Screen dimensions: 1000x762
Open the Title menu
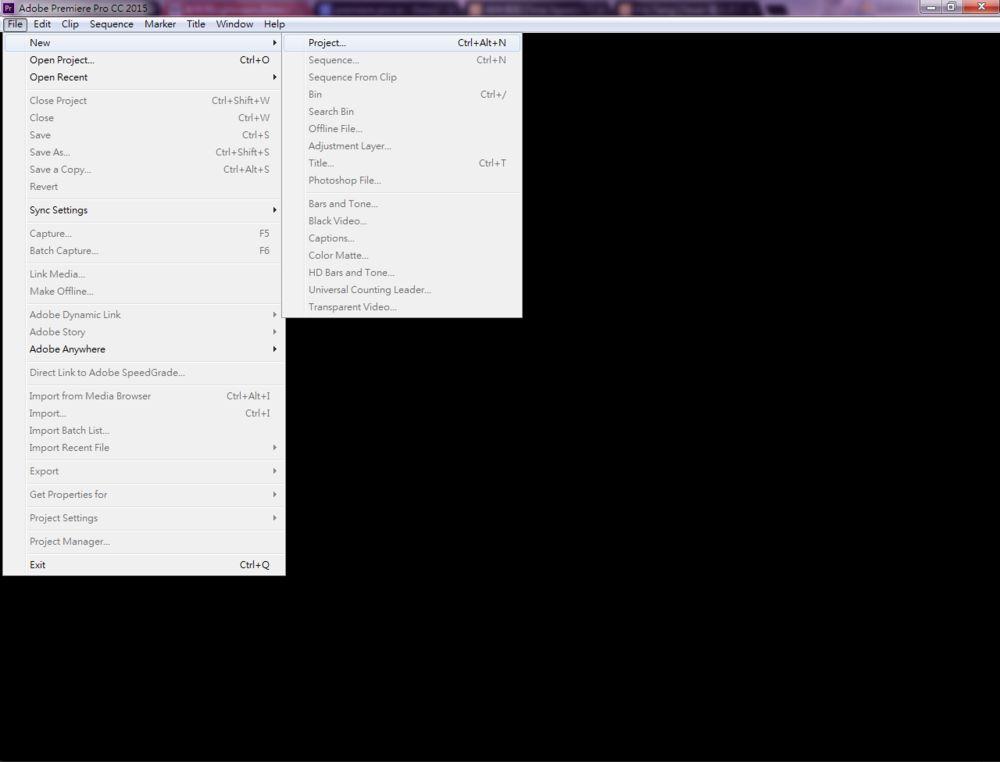click(196, 24)
